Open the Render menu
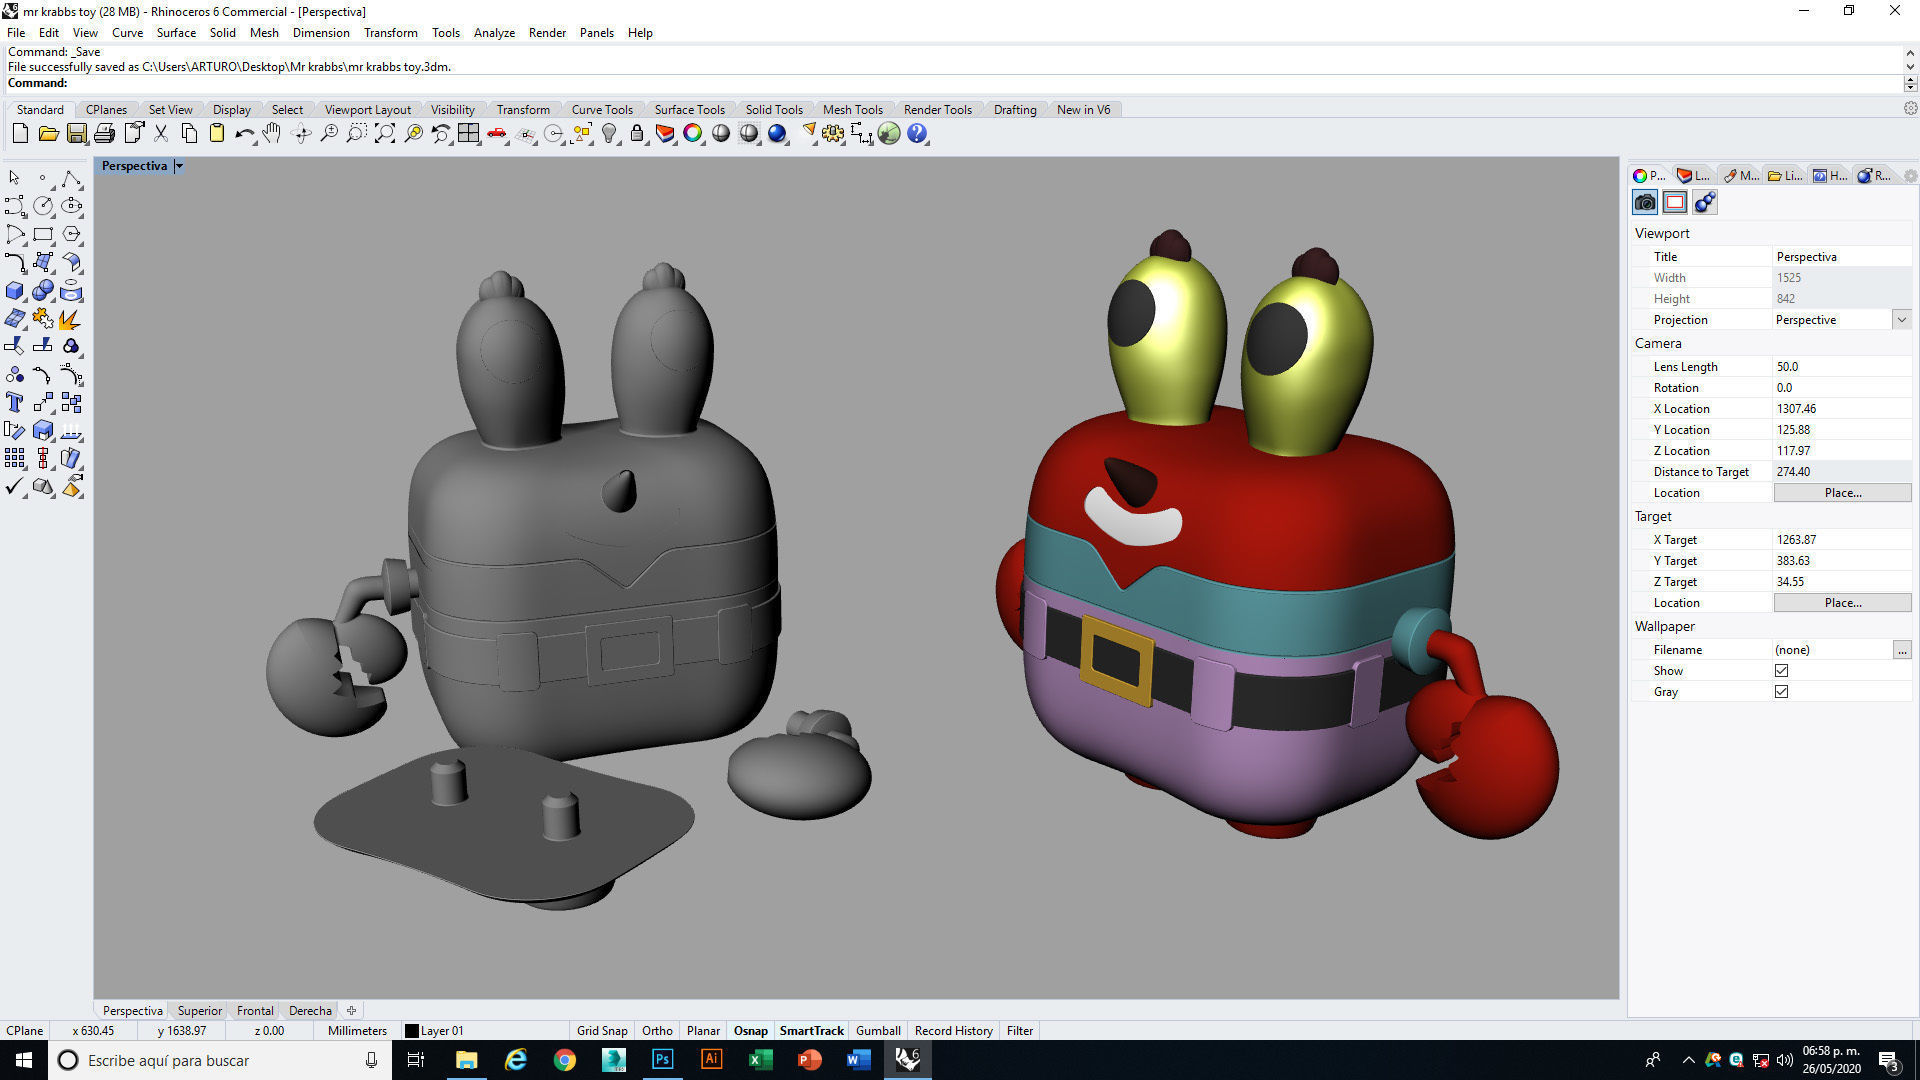This screenshot has width=1920, height=1080. point(547,33)
